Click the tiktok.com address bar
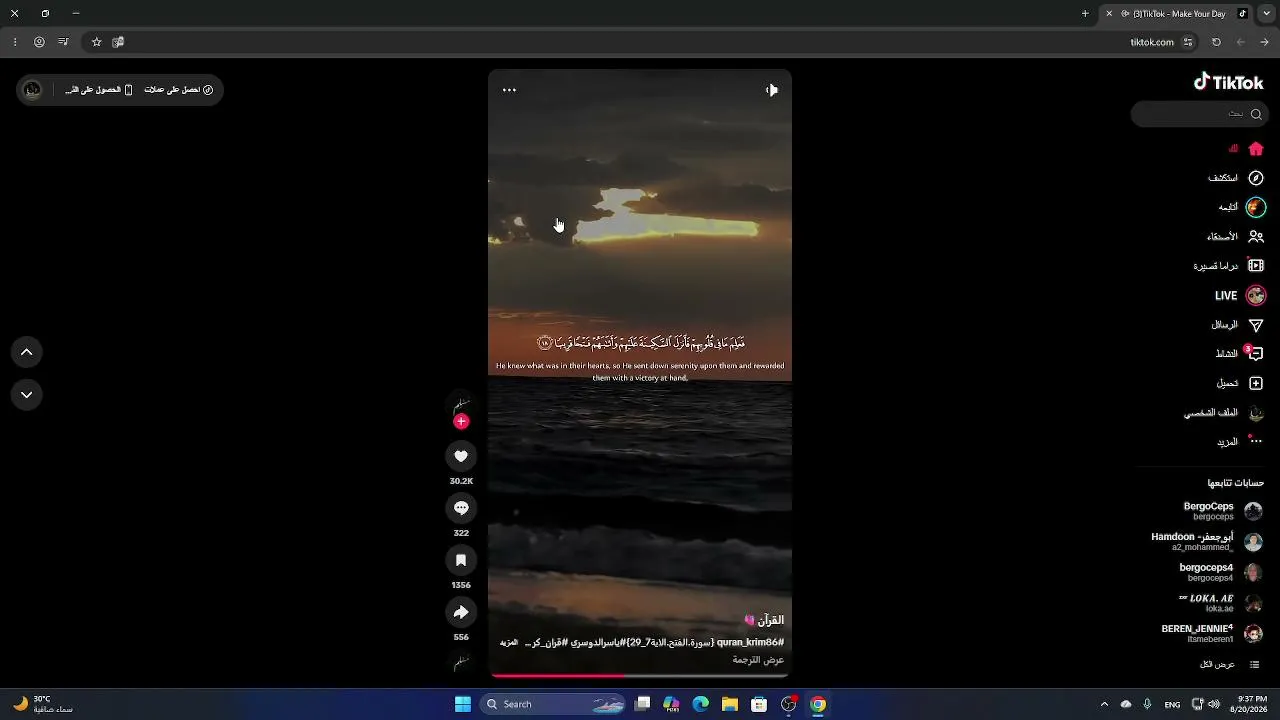 click(640, 42)
